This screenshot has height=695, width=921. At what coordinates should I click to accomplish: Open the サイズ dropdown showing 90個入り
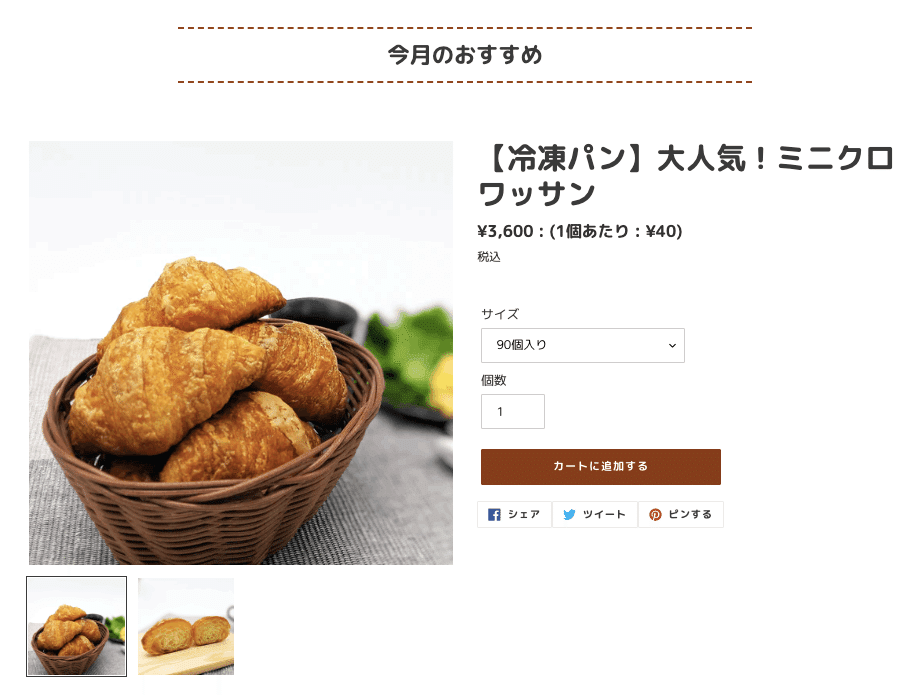[583, 345]
